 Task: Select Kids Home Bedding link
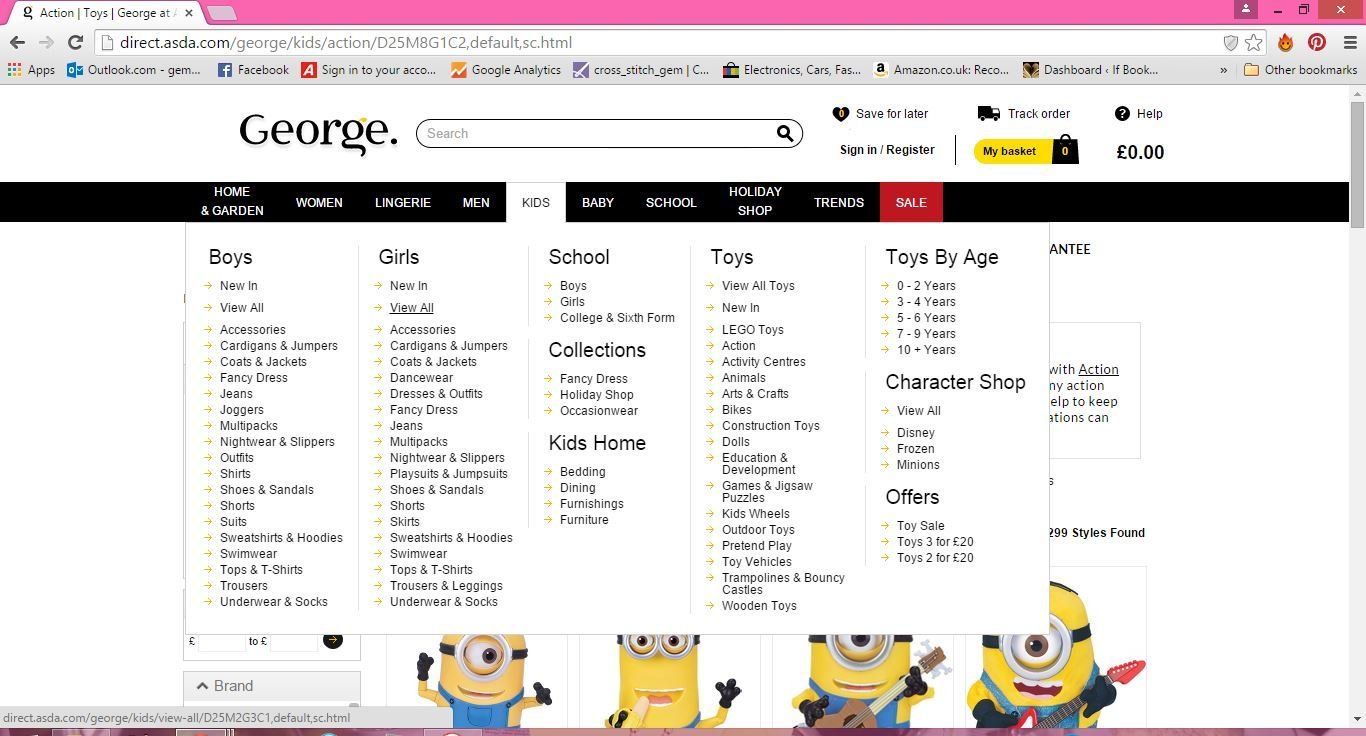coord(582,472)
